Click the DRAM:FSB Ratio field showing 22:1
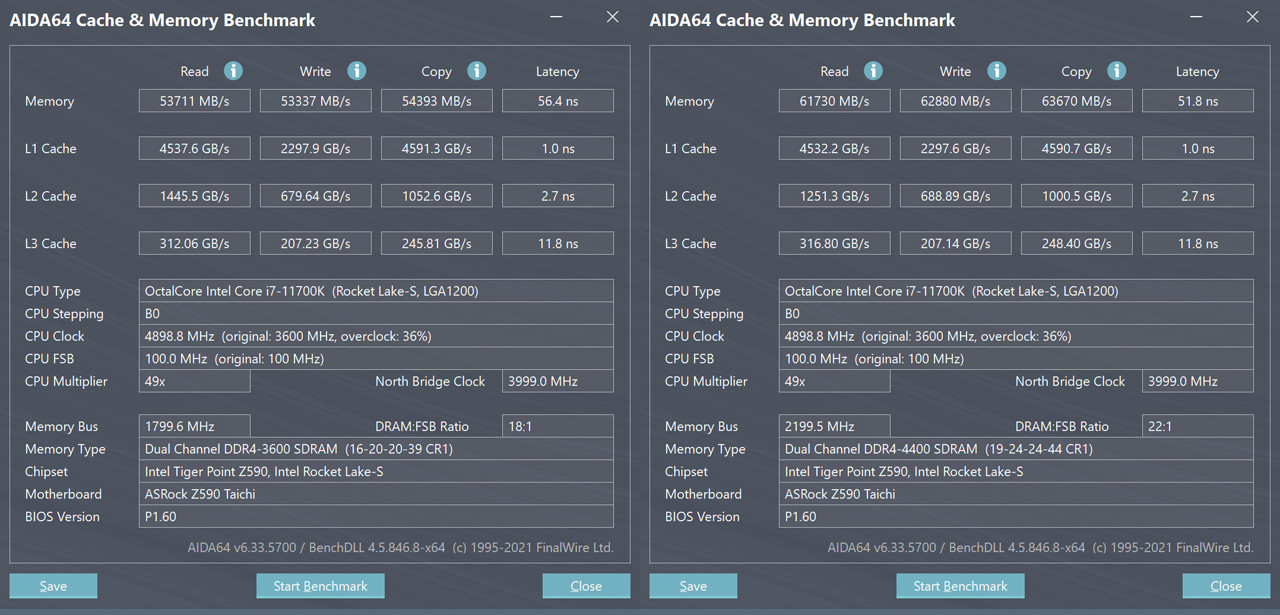1280x615 pixels. 1197,426
